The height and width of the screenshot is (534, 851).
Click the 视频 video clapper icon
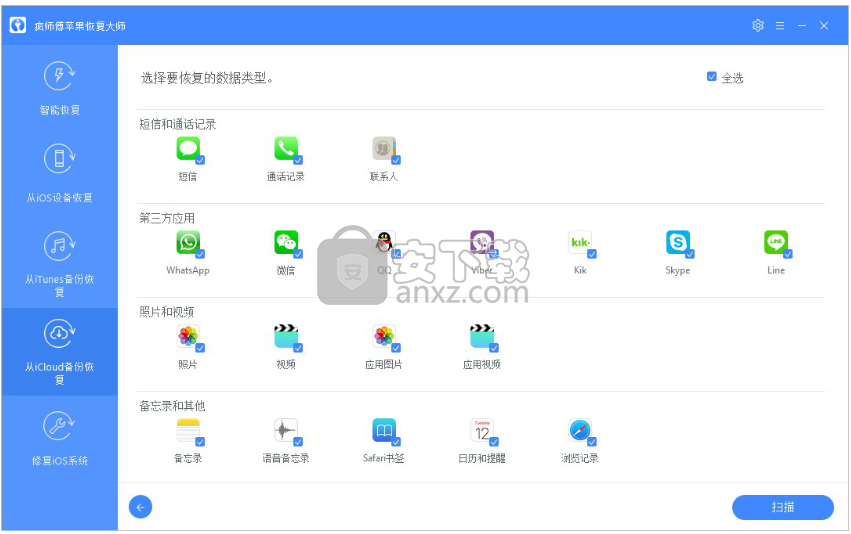[x=286, y=336]
